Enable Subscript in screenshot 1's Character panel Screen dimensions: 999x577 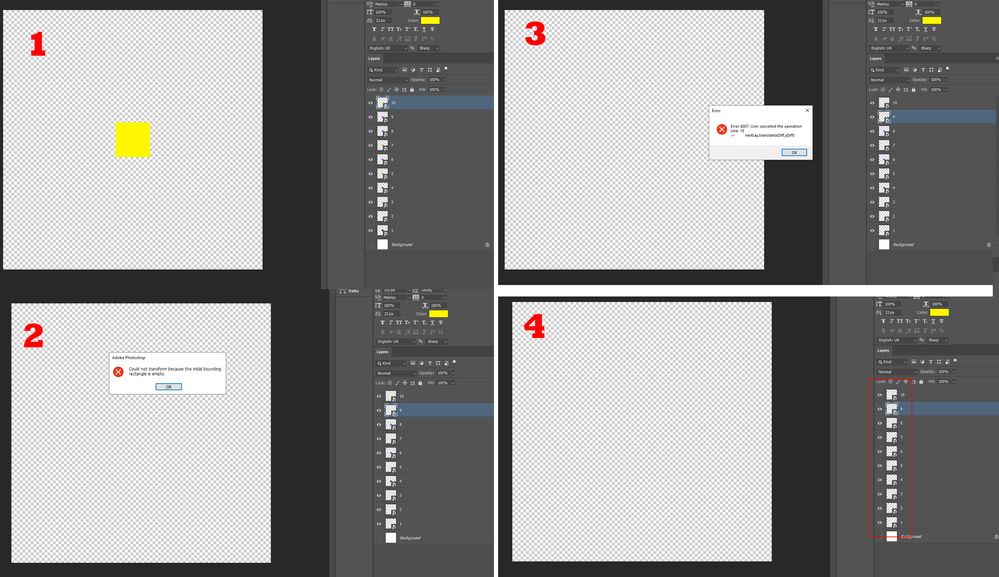pos(415,29)
